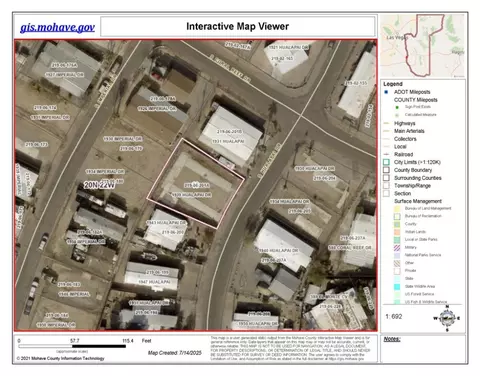Click the Local roads legend label
This screenshot has width=480, height=376.
point(400,147)
